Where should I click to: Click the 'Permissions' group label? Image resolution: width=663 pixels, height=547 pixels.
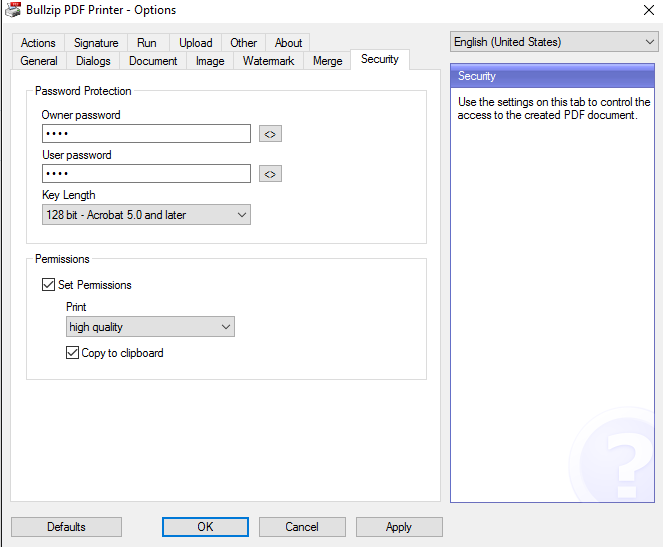point(62,259)
